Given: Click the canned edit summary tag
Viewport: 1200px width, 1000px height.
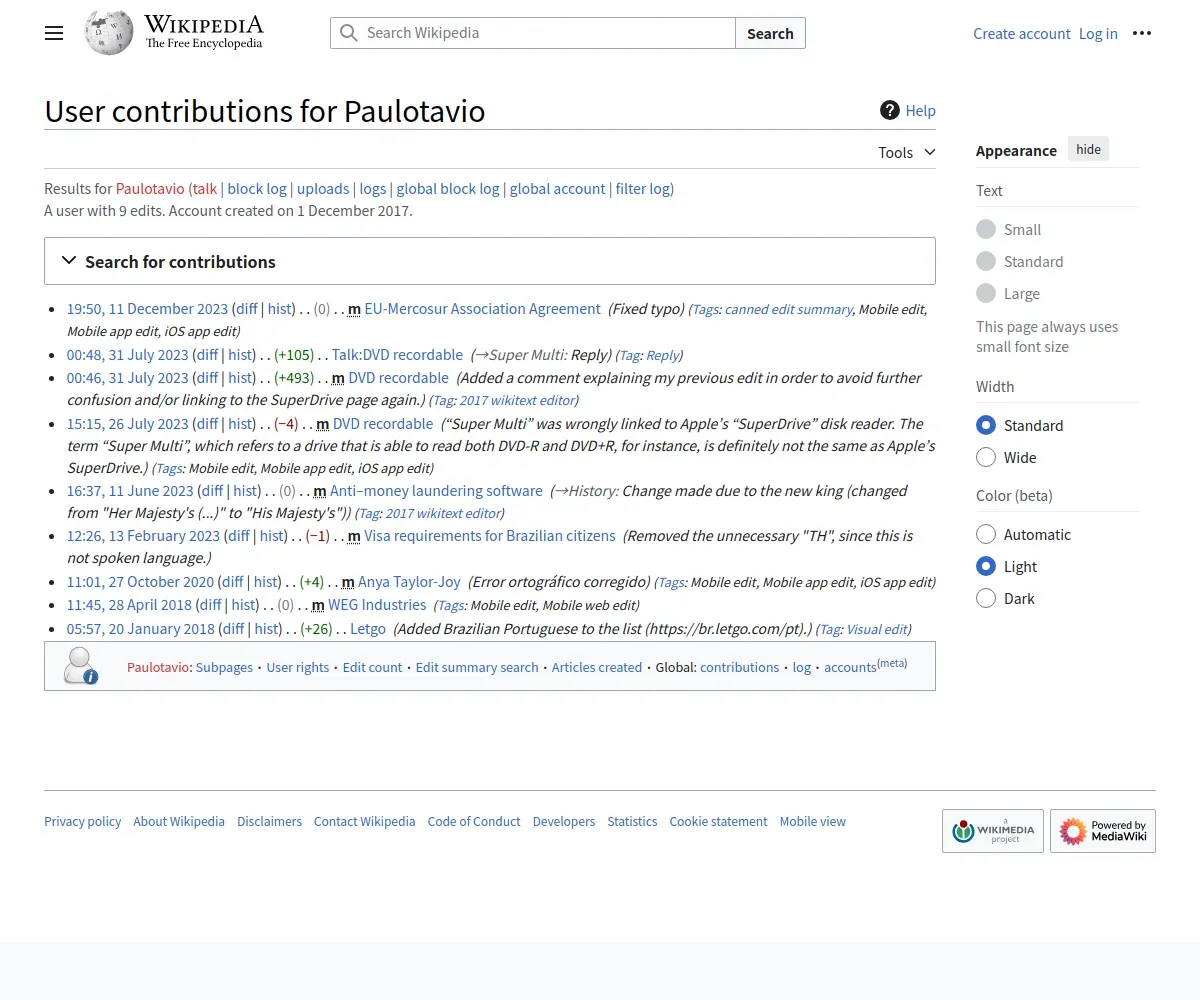Looking at the screenshot, I should coord(789,310).
